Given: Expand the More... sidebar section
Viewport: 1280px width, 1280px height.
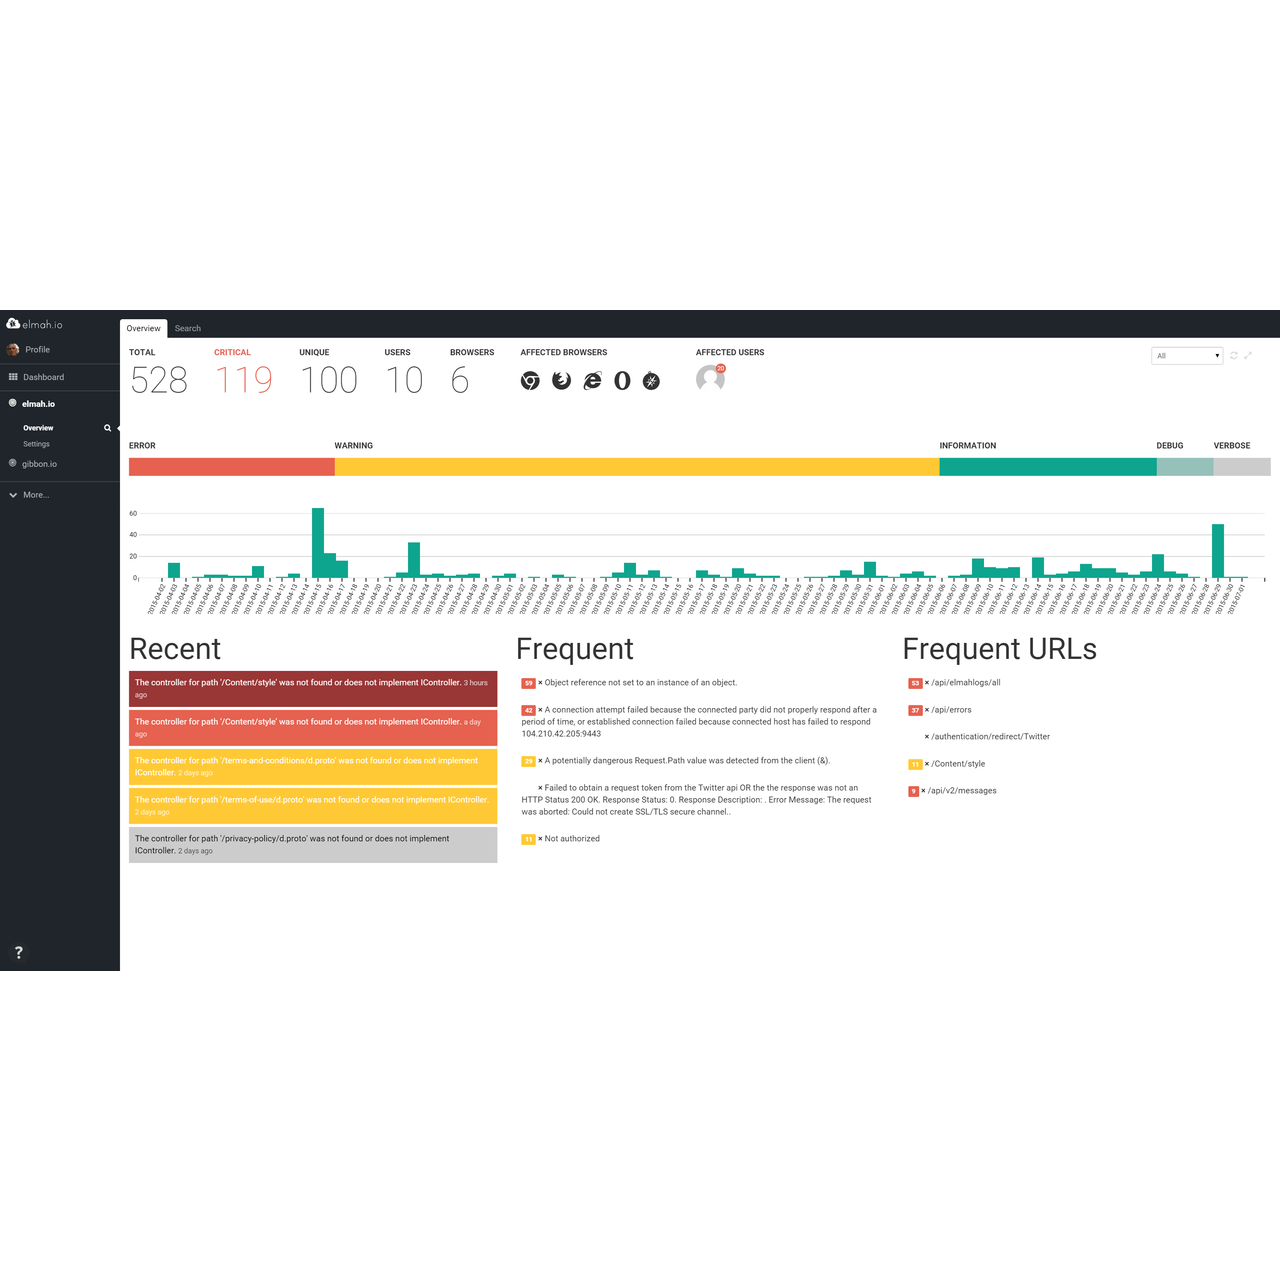Looking at the screenshot, I should [30, 494].
